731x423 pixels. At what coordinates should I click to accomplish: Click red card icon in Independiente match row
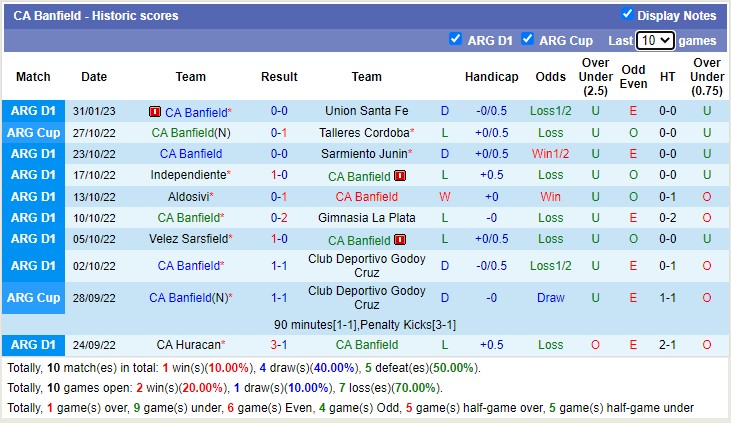(x=400, y=176)
